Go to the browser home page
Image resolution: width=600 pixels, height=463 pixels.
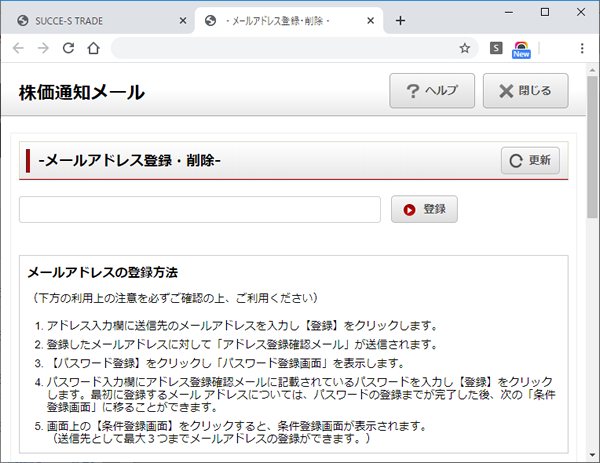pos(94,47)
